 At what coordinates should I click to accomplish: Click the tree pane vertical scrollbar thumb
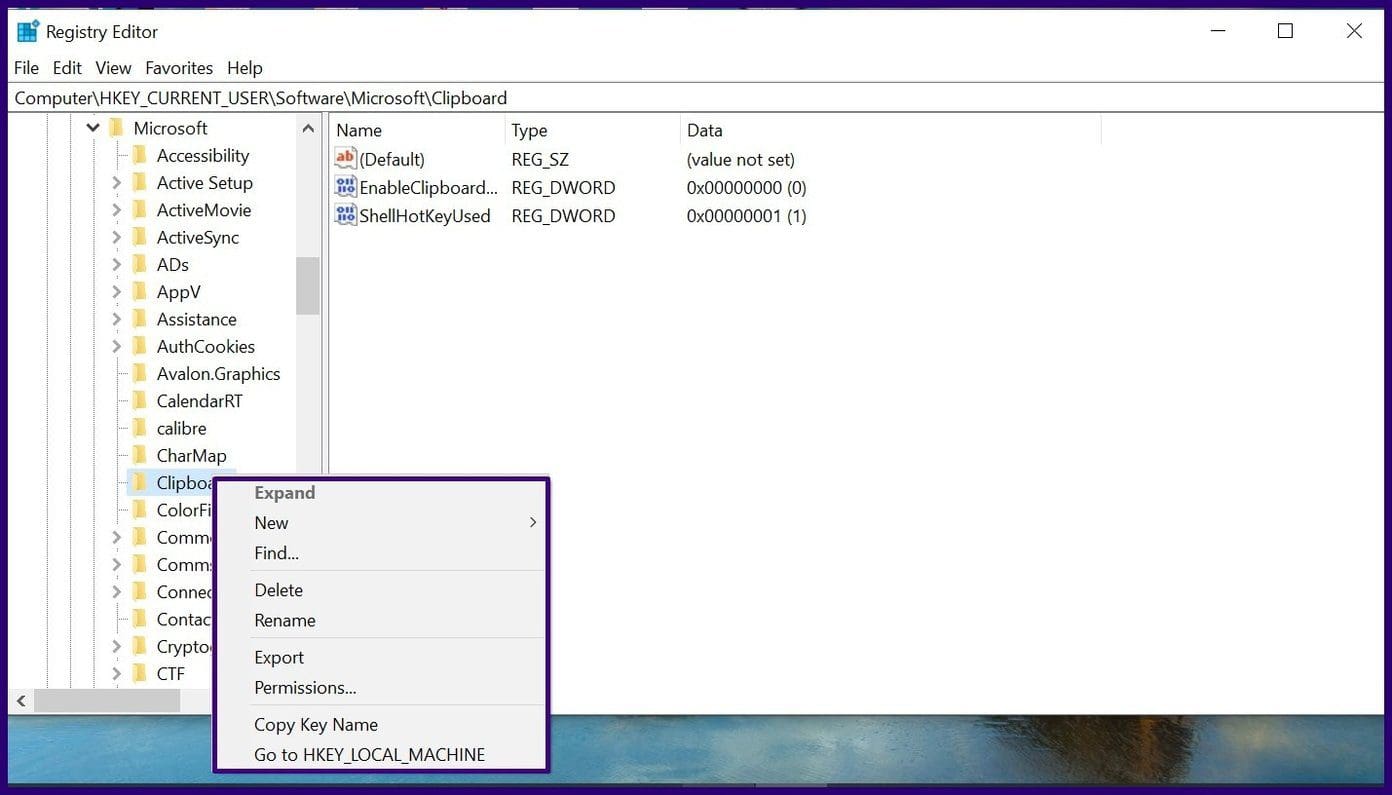coord(308,286)
